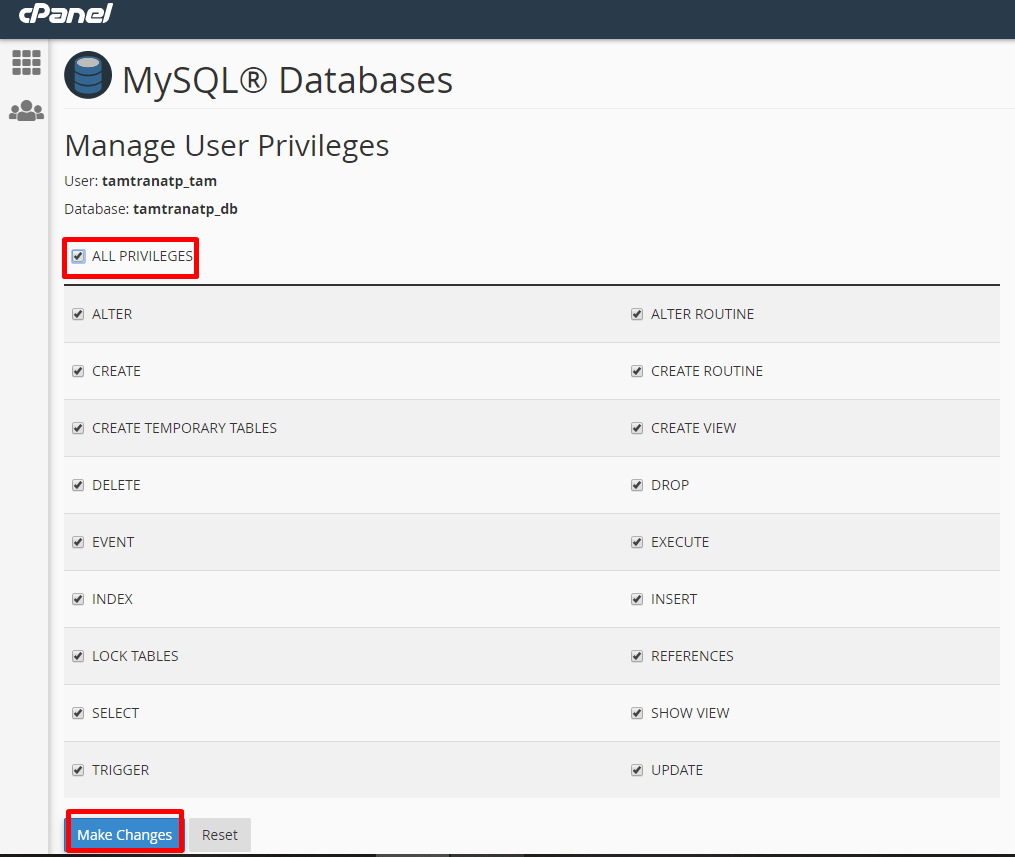Click the Make Changes button

point(125,834)
